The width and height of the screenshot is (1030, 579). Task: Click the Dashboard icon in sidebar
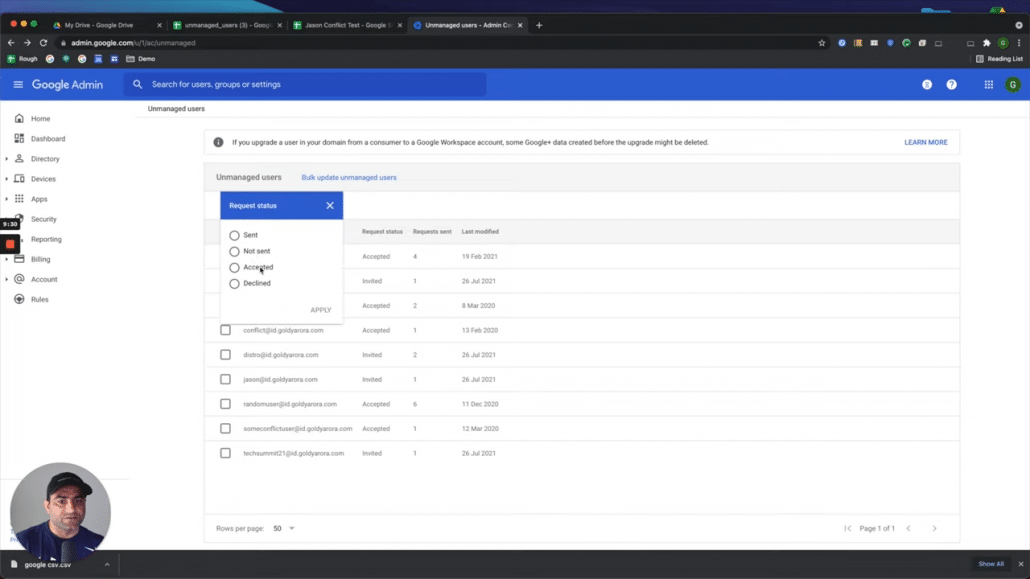[x=19, y=139]
